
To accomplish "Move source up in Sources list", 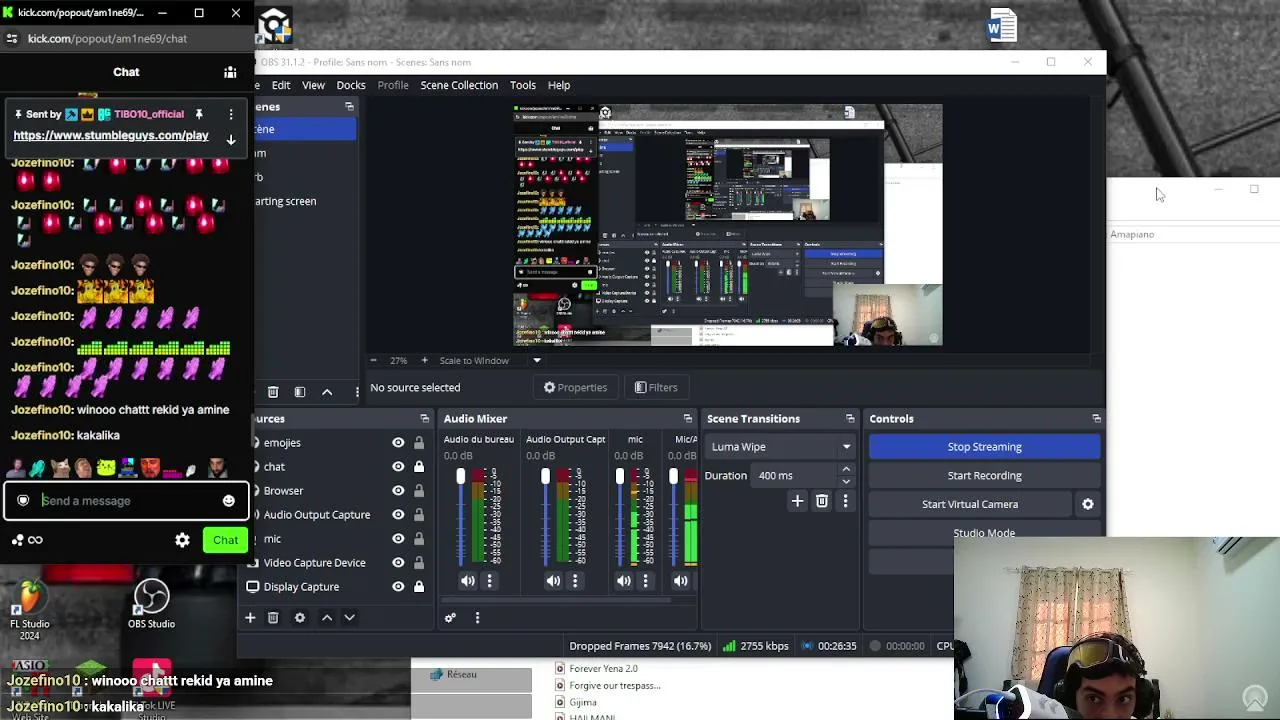I will tap(327, 618).
